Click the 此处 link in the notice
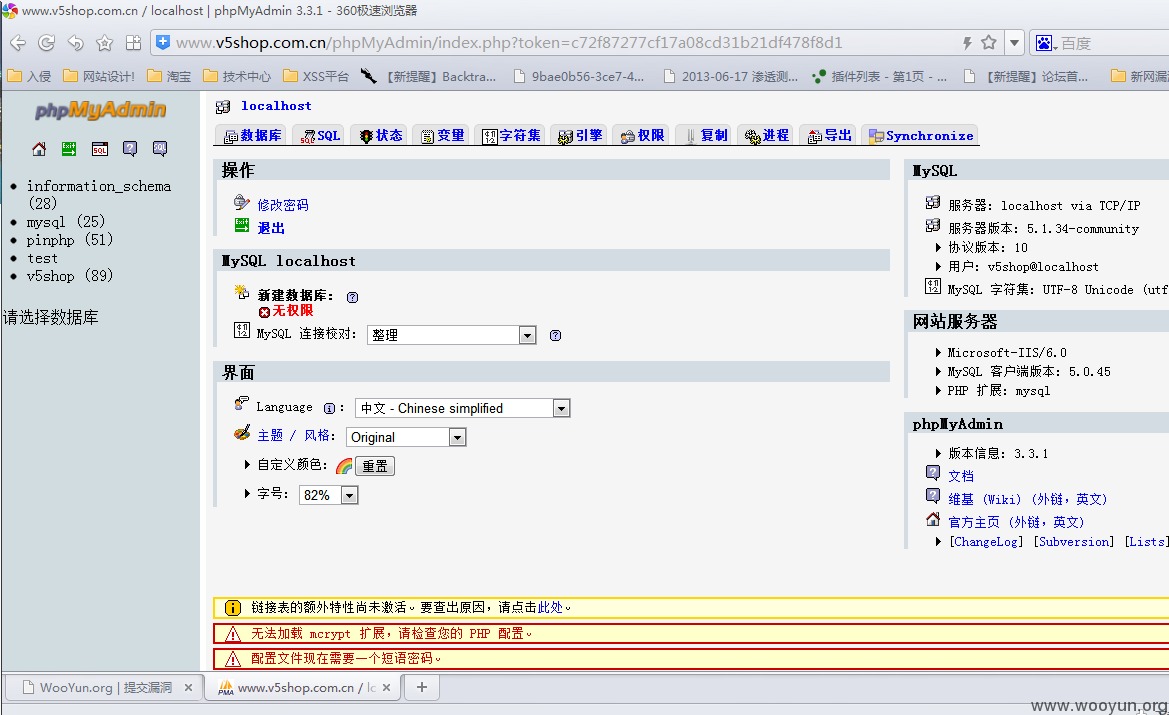Image resolution: width=1169 pixels, height=715 pixels. [550, 608]
